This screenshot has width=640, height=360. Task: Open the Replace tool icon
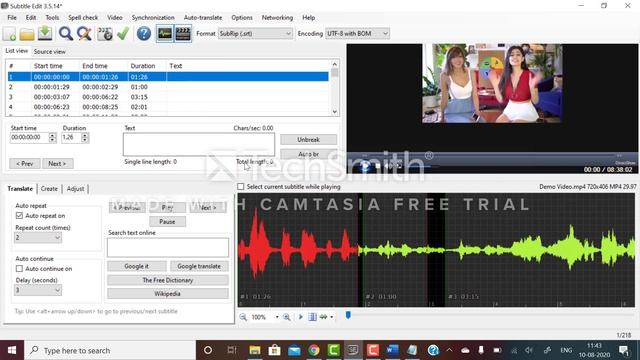(84, 33)
